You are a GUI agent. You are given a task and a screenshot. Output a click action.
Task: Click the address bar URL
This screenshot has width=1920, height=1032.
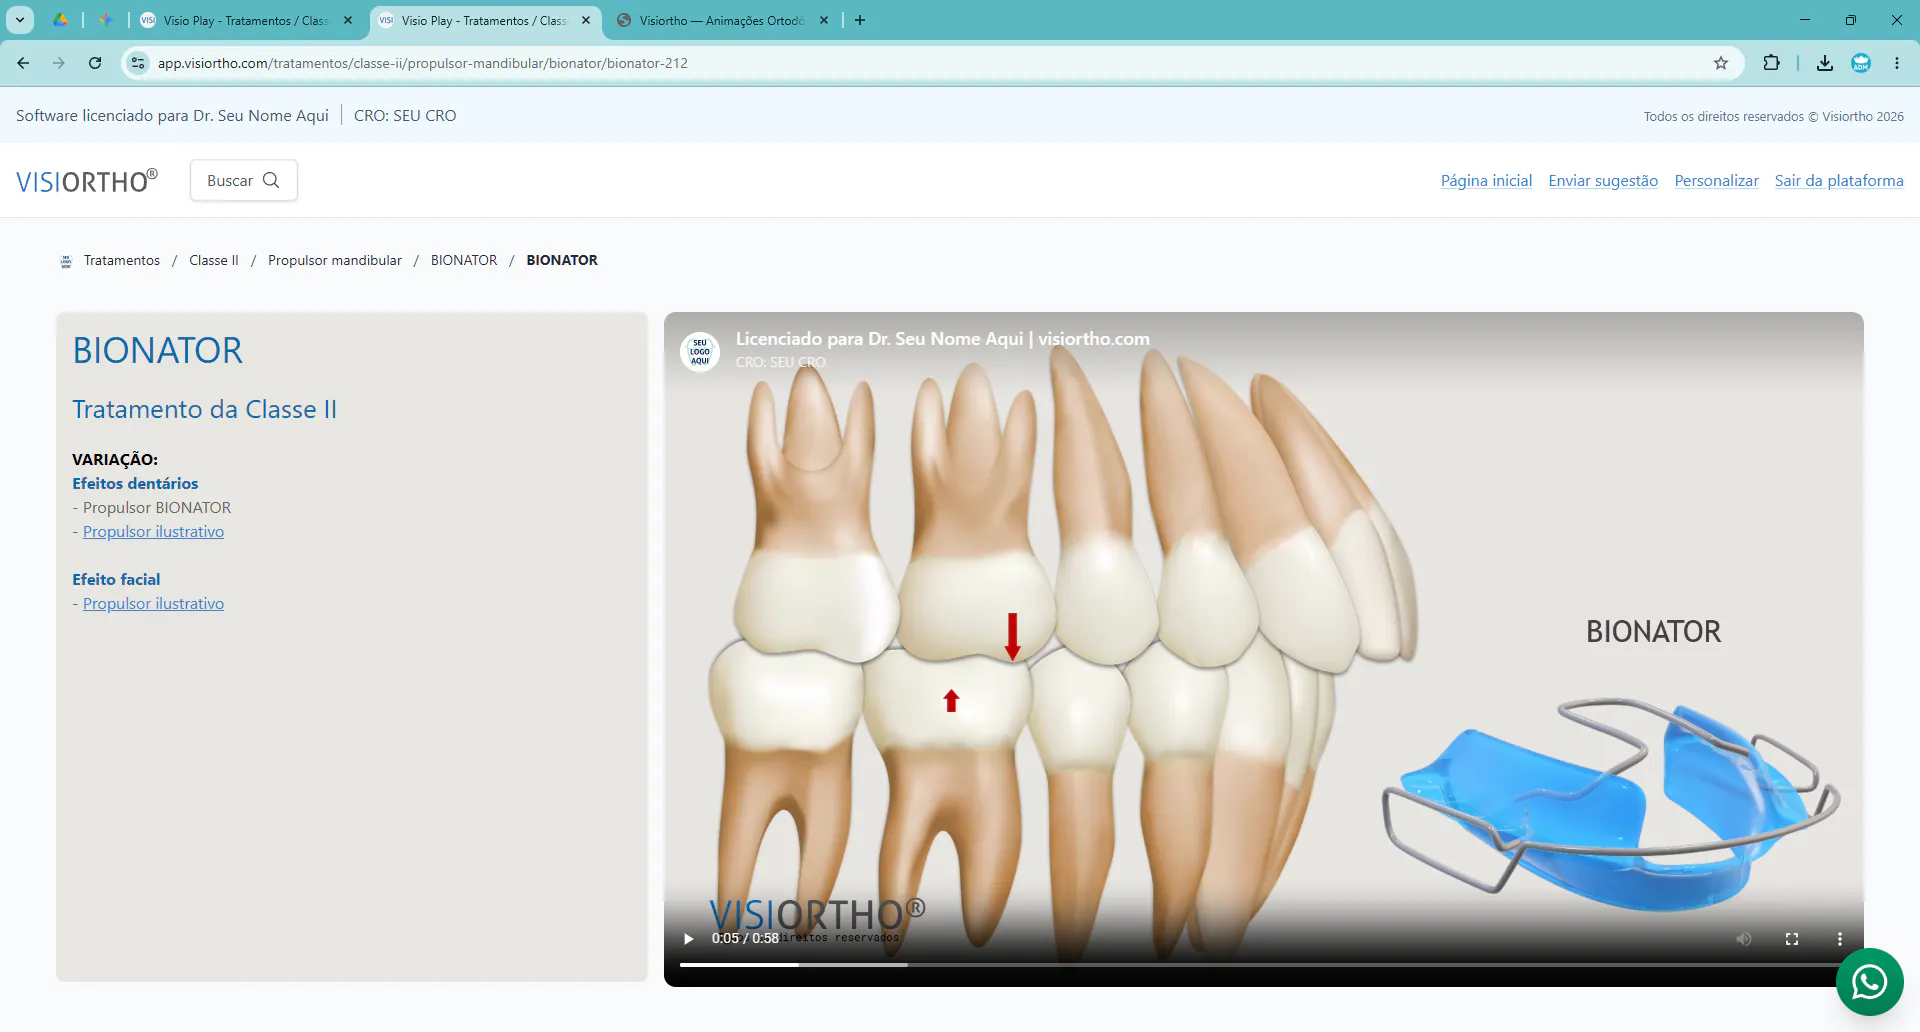pyautogui.click(x=423, y=63)
